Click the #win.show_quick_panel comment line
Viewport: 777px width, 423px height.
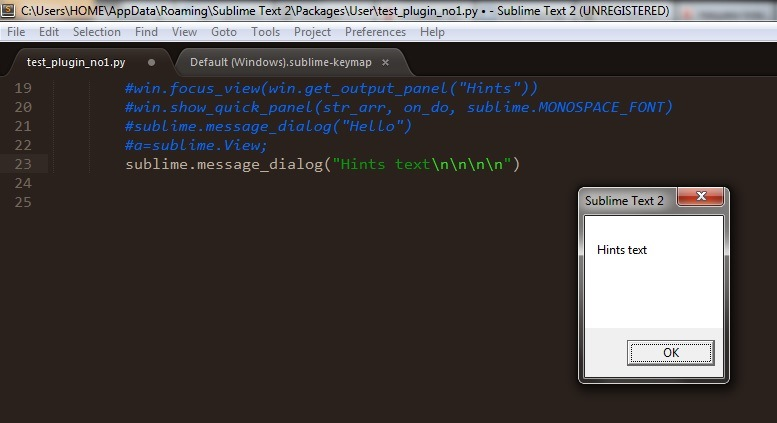pyautogui.click(x=399, y=107)
